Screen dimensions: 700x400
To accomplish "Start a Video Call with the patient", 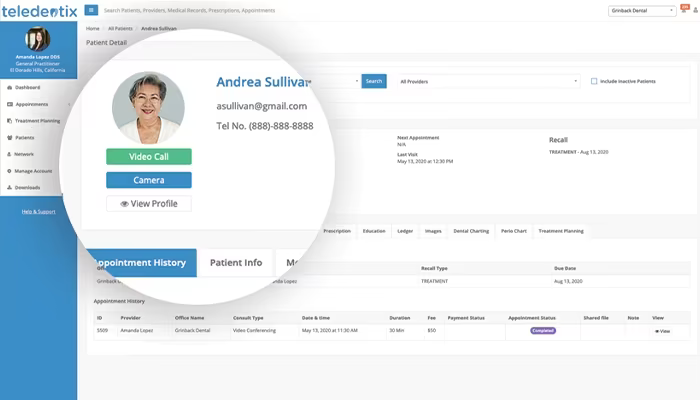I will coord(149,157).
